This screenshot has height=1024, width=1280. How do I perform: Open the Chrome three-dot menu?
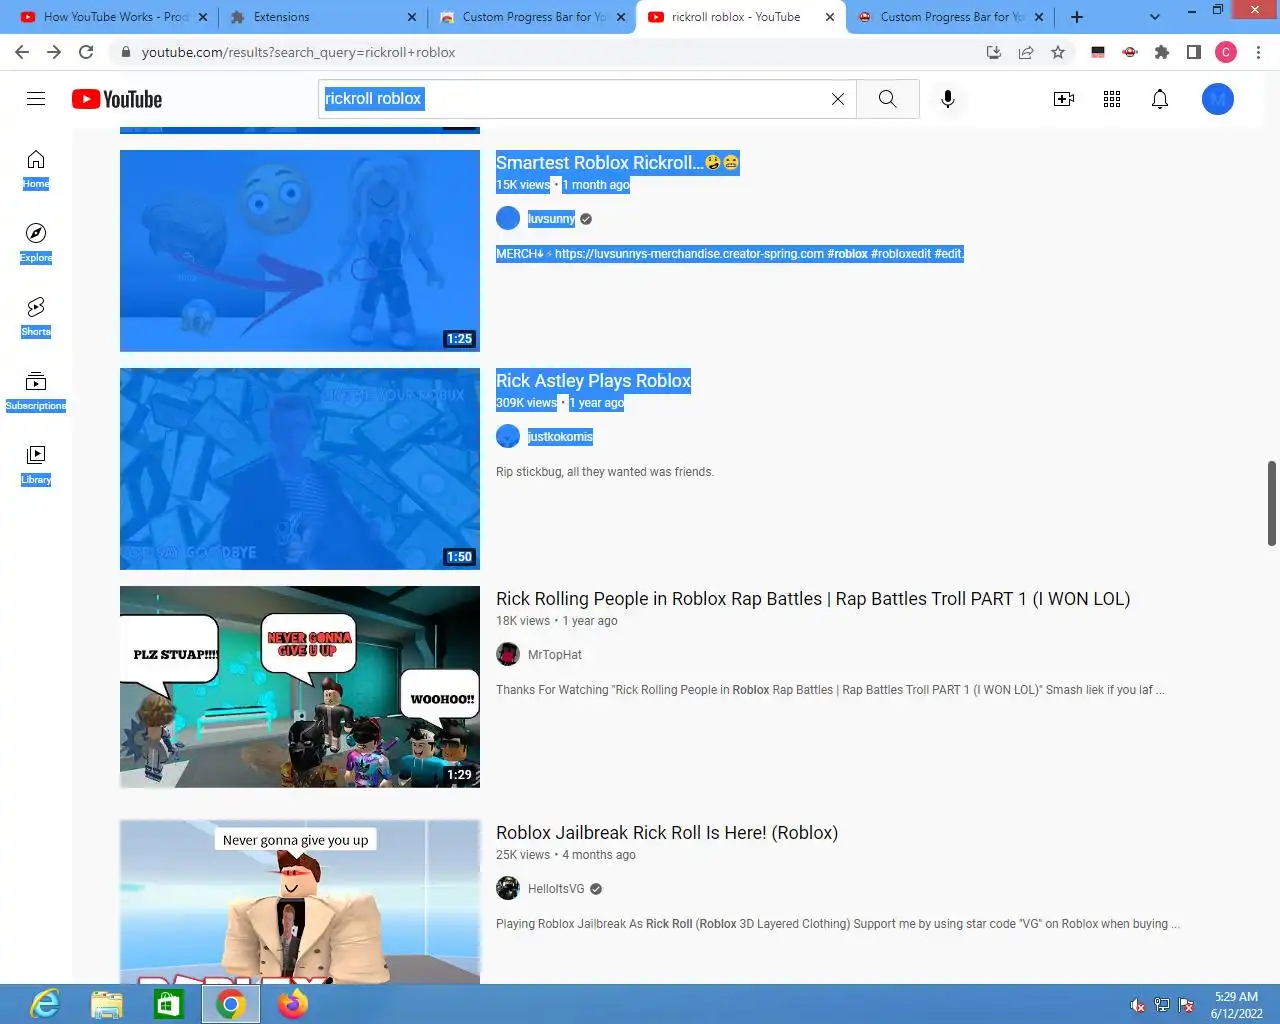coord(1258,52)
